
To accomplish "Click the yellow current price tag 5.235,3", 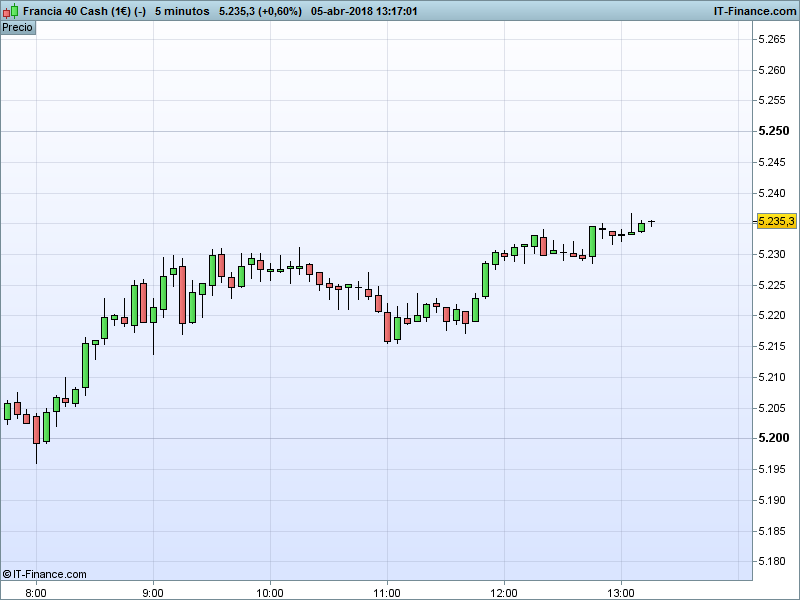I will [x=777, y=221].
